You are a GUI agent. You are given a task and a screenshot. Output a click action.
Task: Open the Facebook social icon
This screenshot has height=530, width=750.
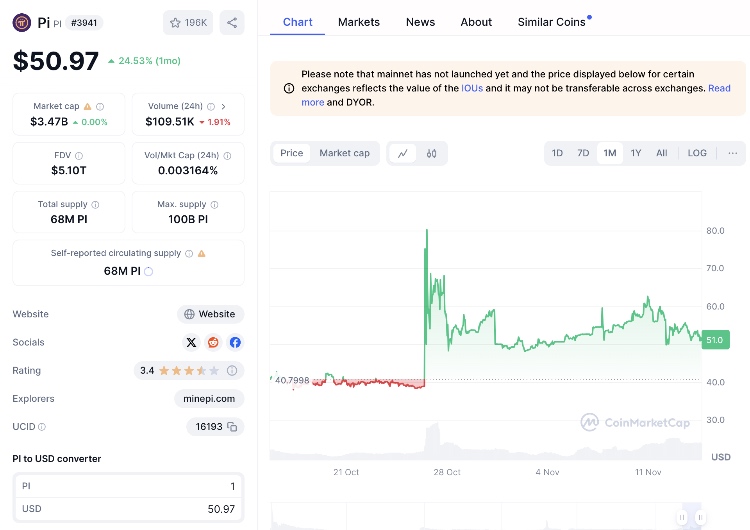tap(235, 342)
